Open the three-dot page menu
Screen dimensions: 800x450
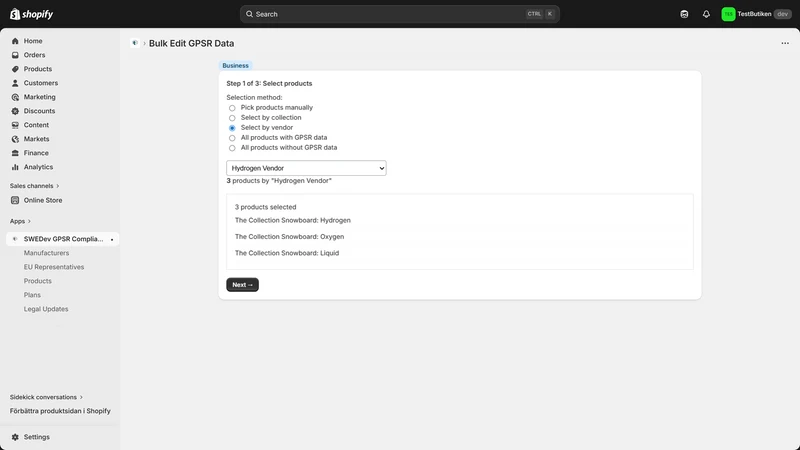pos(785,43)
